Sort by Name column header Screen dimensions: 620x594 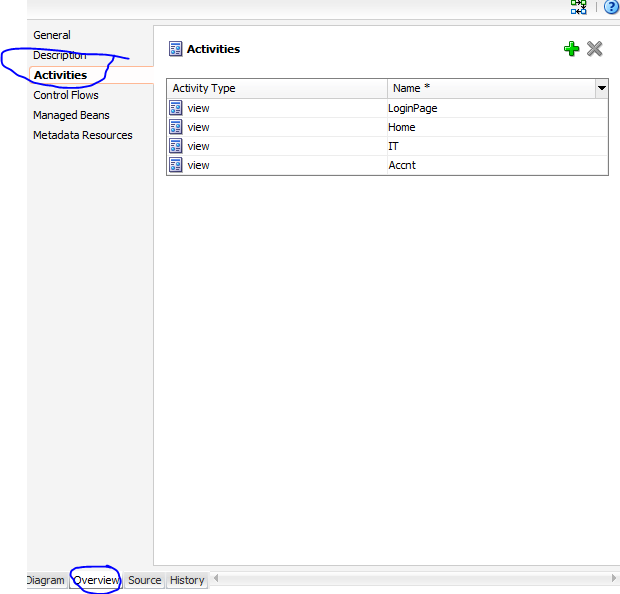pyautogui.click(x=491, y=88)
